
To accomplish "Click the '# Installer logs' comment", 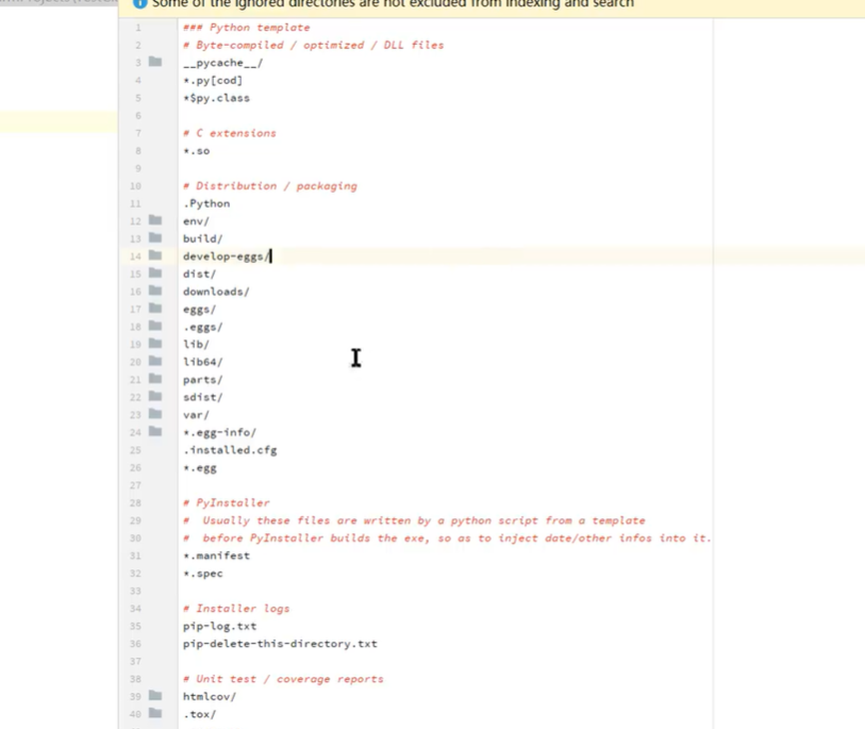I will tap(236, 609).
